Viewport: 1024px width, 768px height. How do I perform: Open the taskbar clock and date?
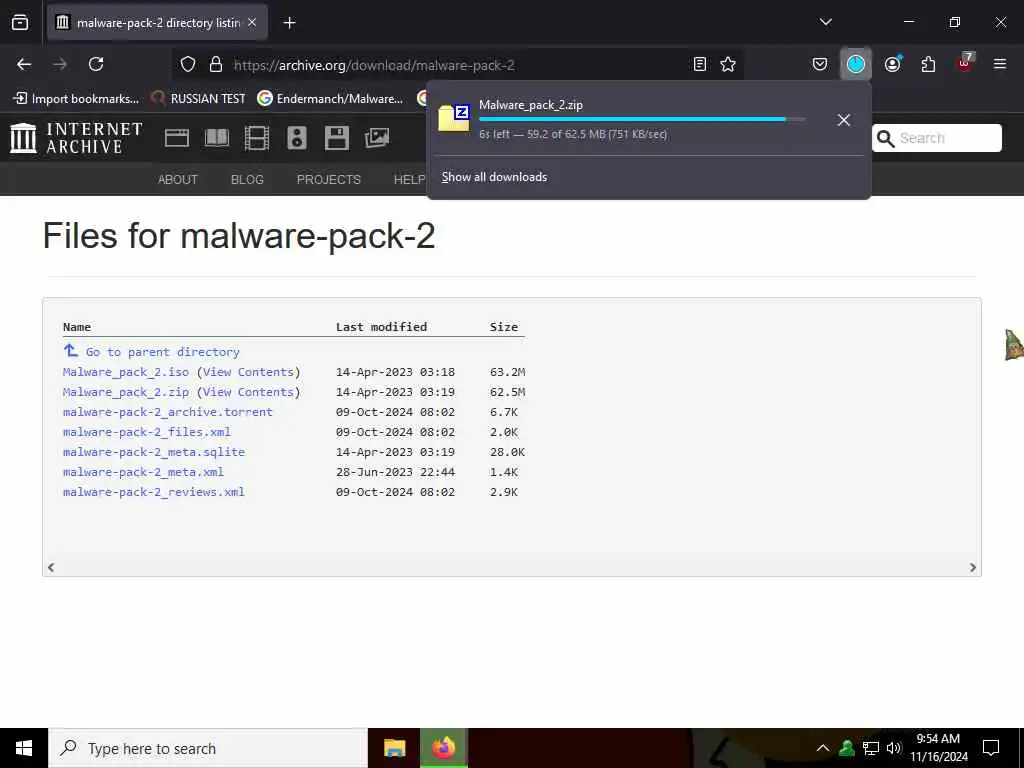click(x=938, y=748)
